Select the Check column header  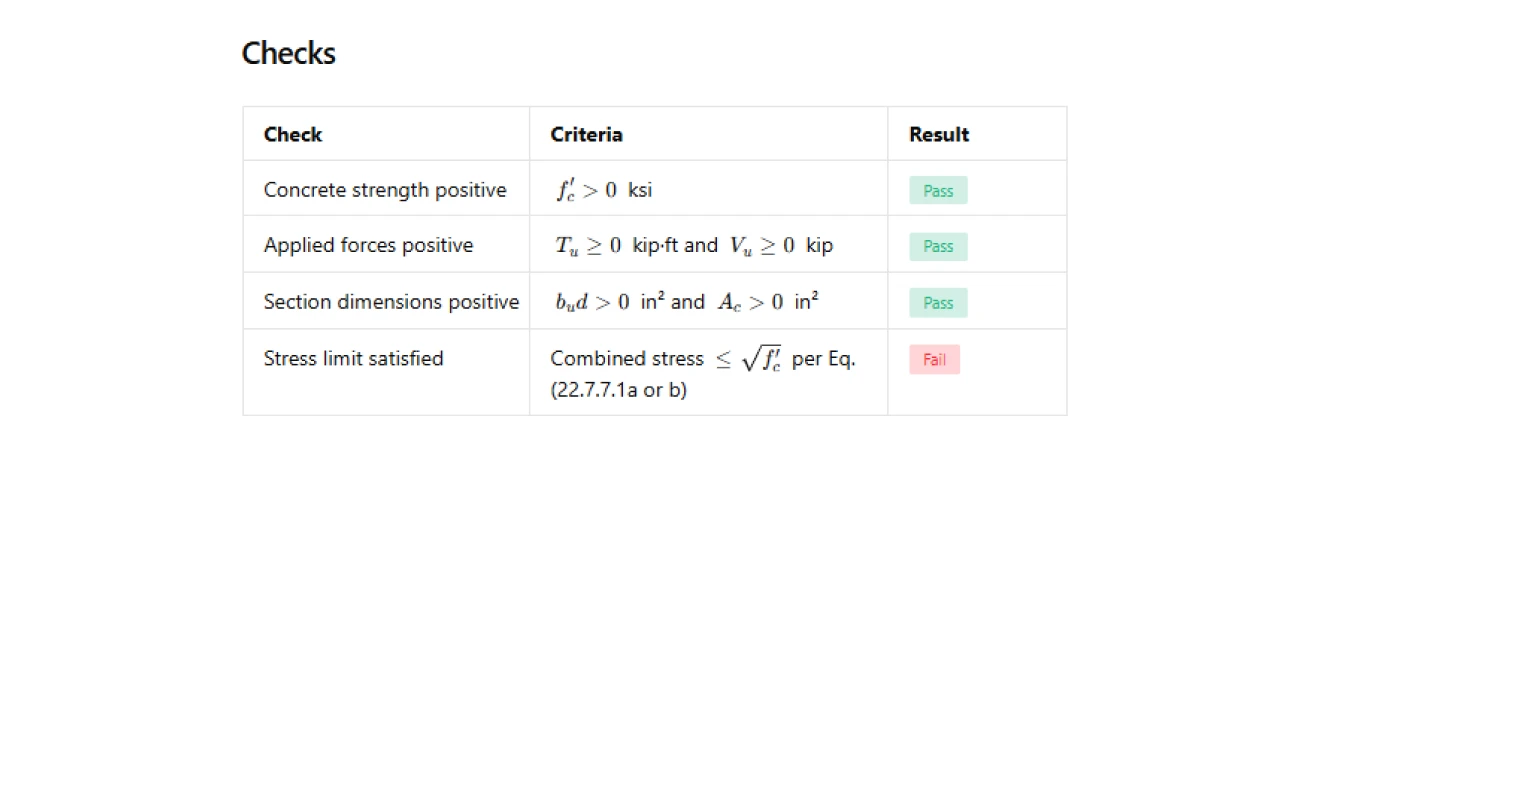(293, 134)
